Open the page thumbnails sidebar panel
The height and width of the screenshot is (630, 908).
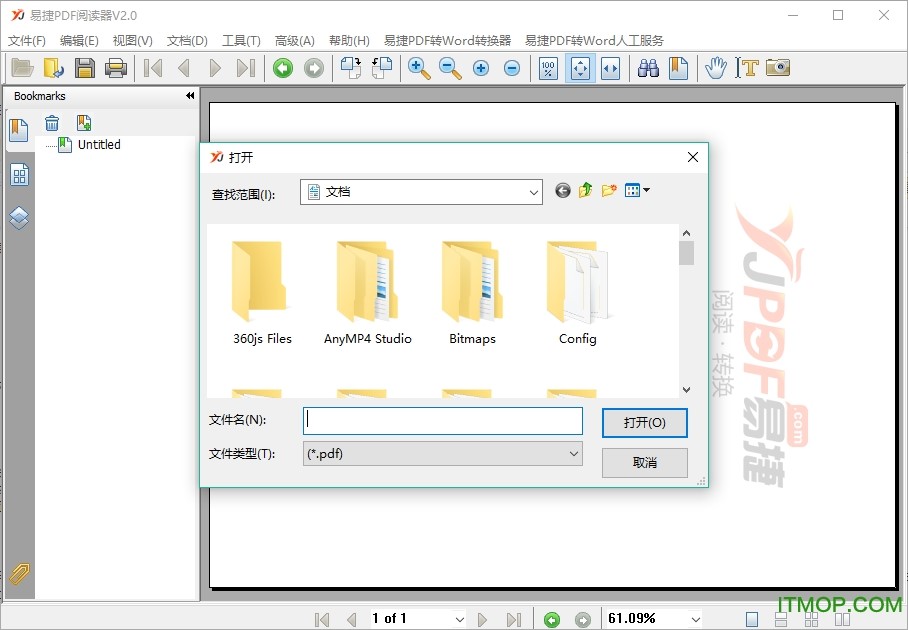[19, 174]
